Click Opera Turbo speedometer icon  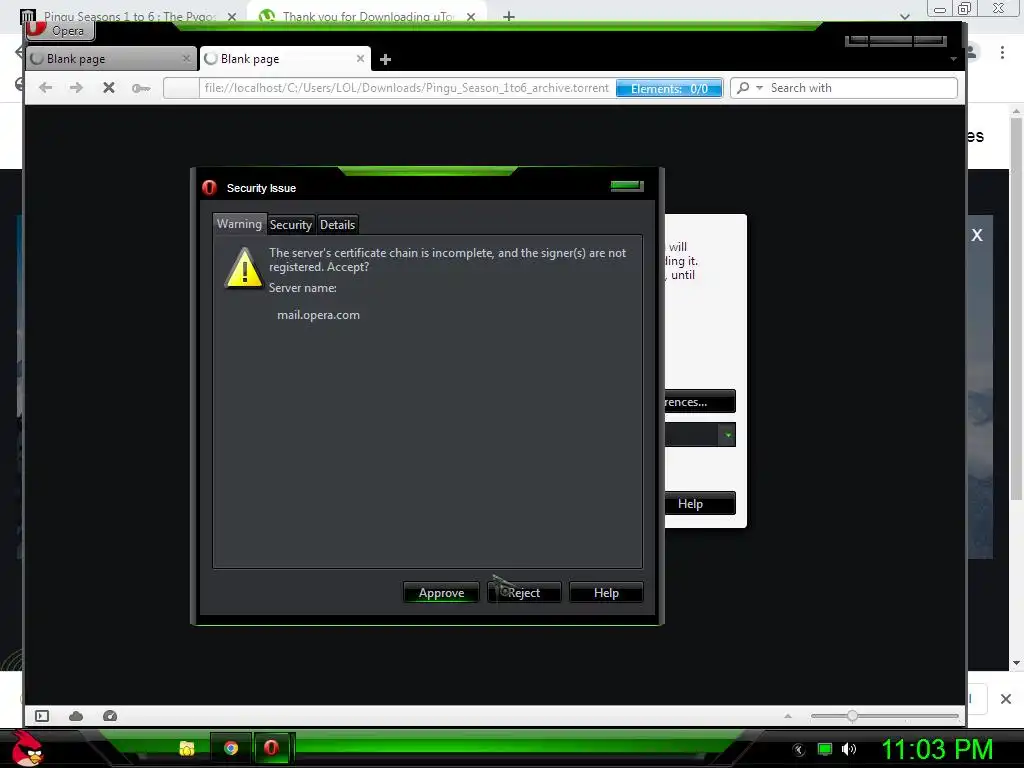pos(110,716)
